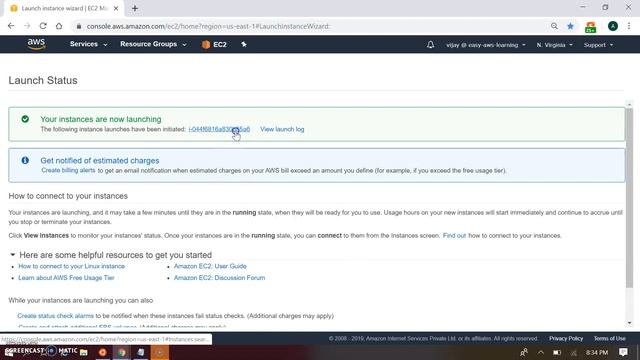640x360 pixels.
Task: Open Amazon EC2: User Guide link
Action: pos(210,266)
